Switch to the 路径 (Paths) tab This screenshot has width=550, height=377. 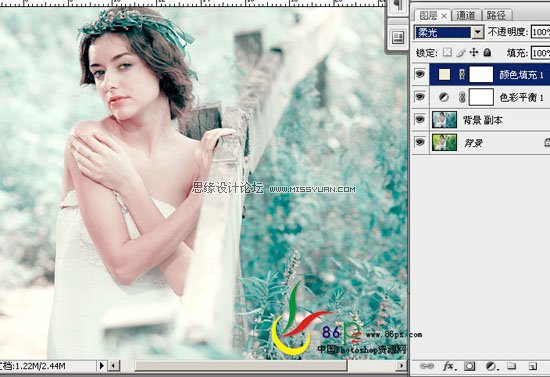(496, 15)
